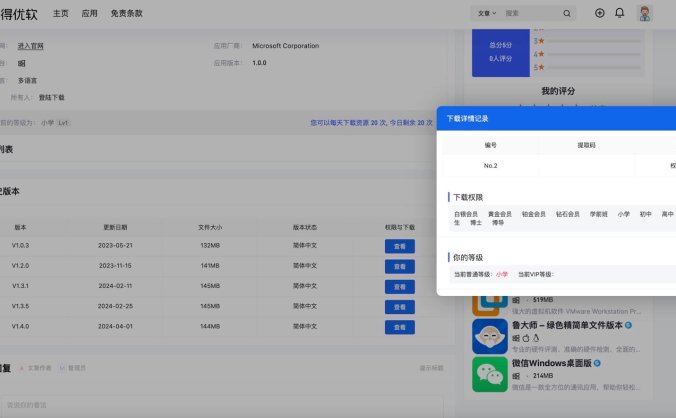
Task: Click the 黄金会员 permission label
Action: (x=500, y=214)
